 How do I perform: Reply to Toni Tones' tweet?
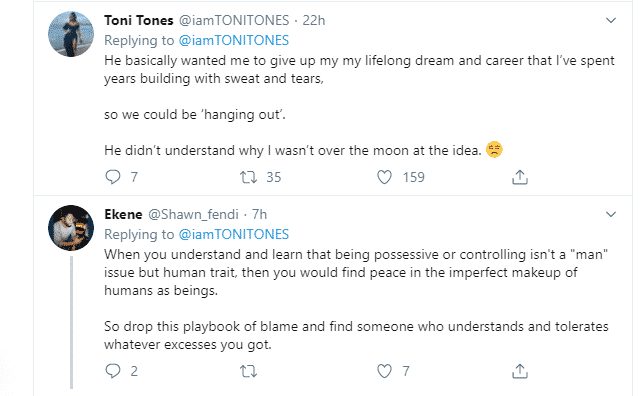pos(113,177)
